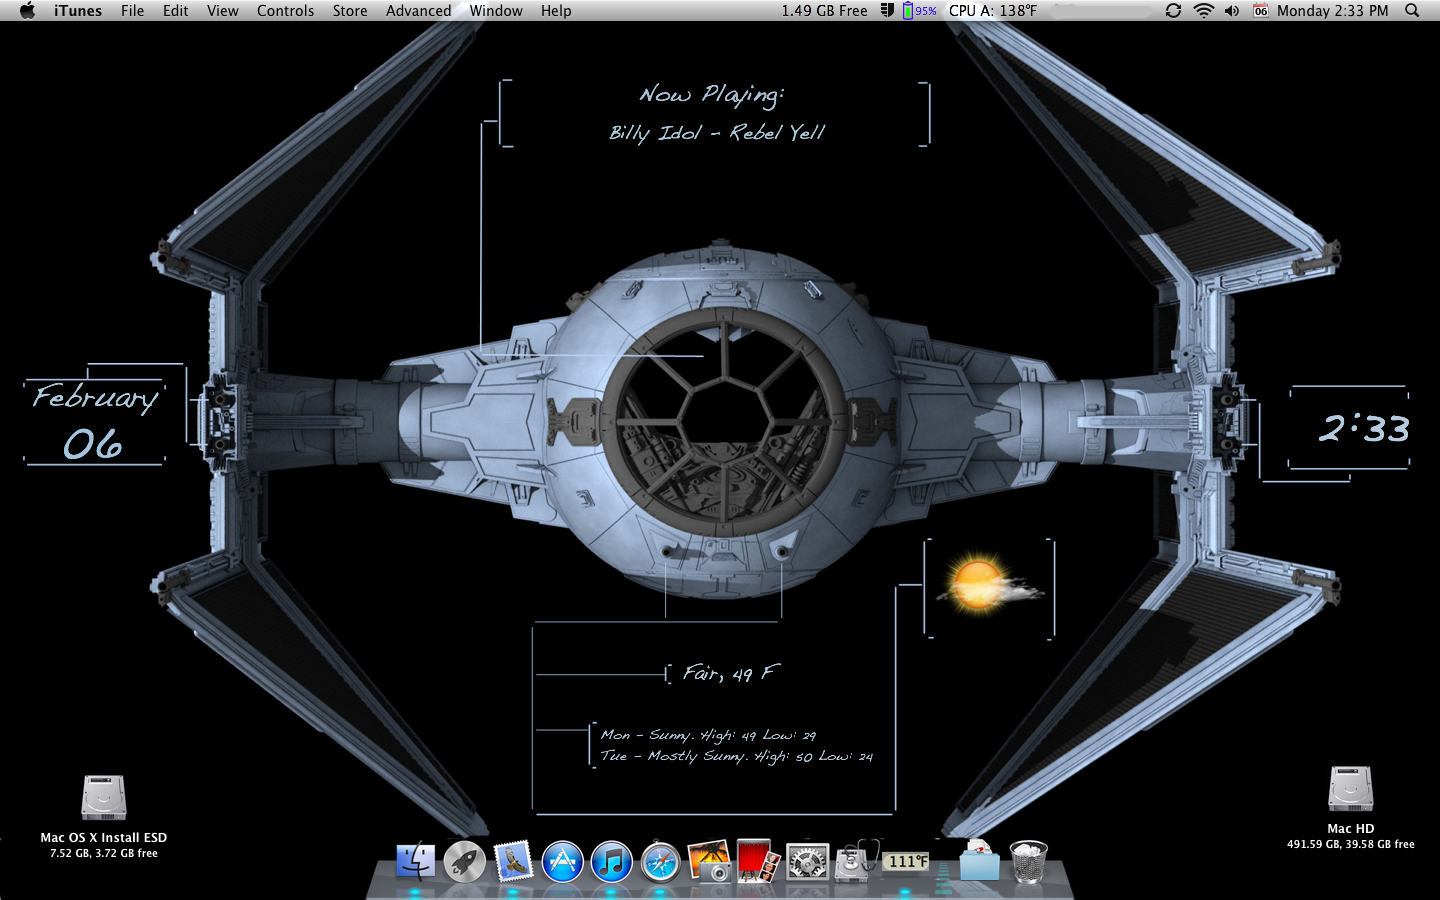The height and width of the screenshot is (900, 1440).
Task: Click the shield-like icon beside memory readout
Action: tap(887, 10)
